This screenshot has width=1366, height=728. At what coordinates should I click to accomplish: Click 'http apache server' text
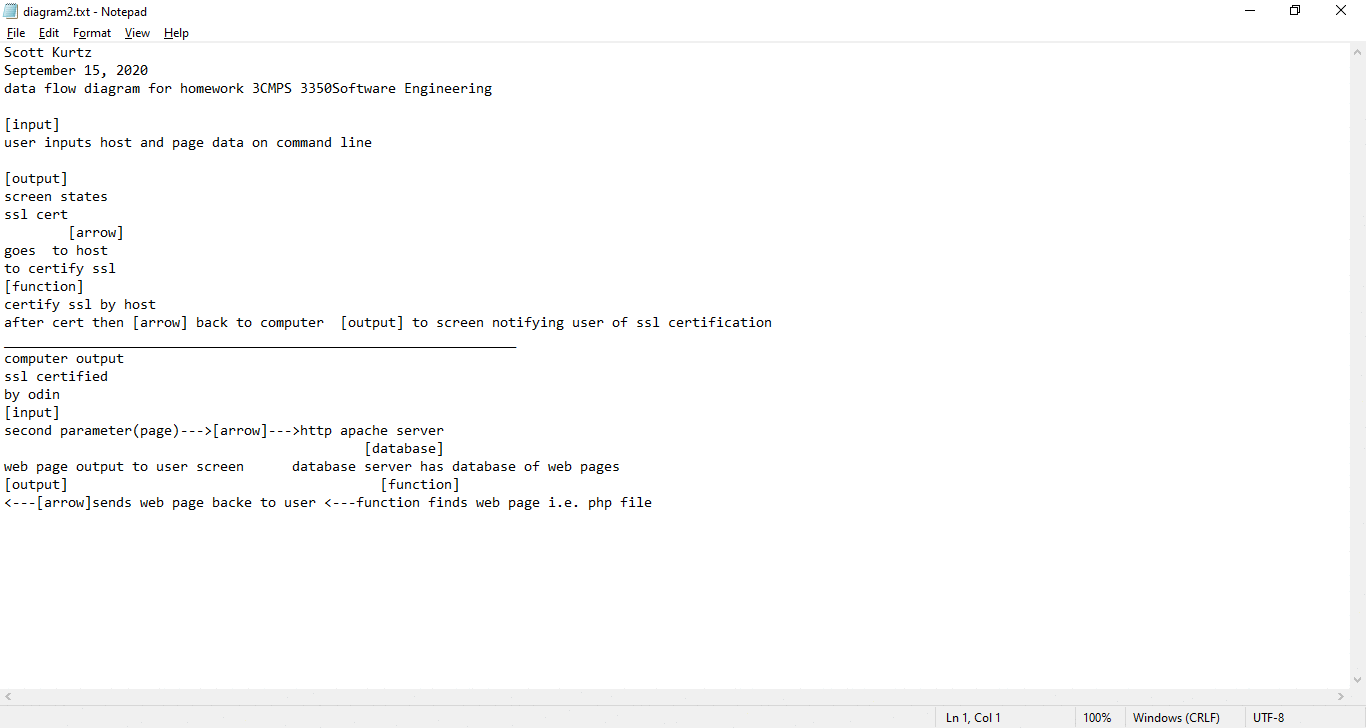[x=372, y=431]
